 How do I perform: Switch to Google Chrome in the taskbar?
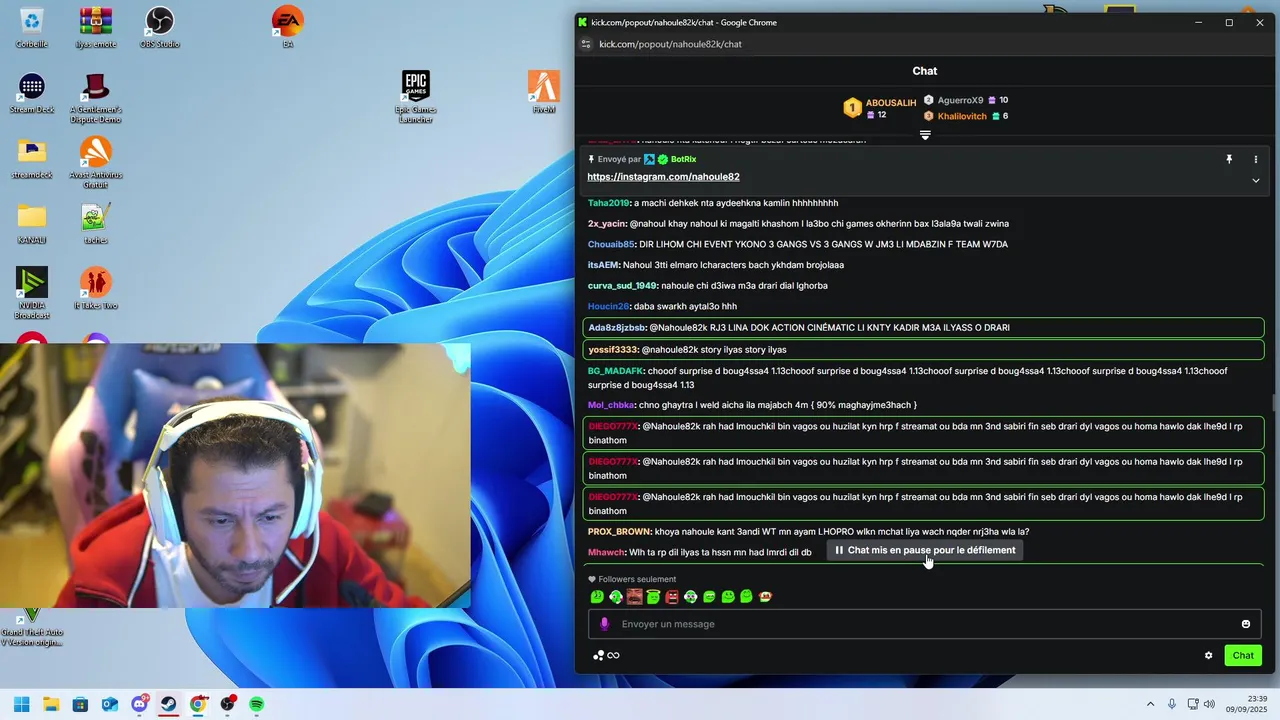[x=198, y=704]
